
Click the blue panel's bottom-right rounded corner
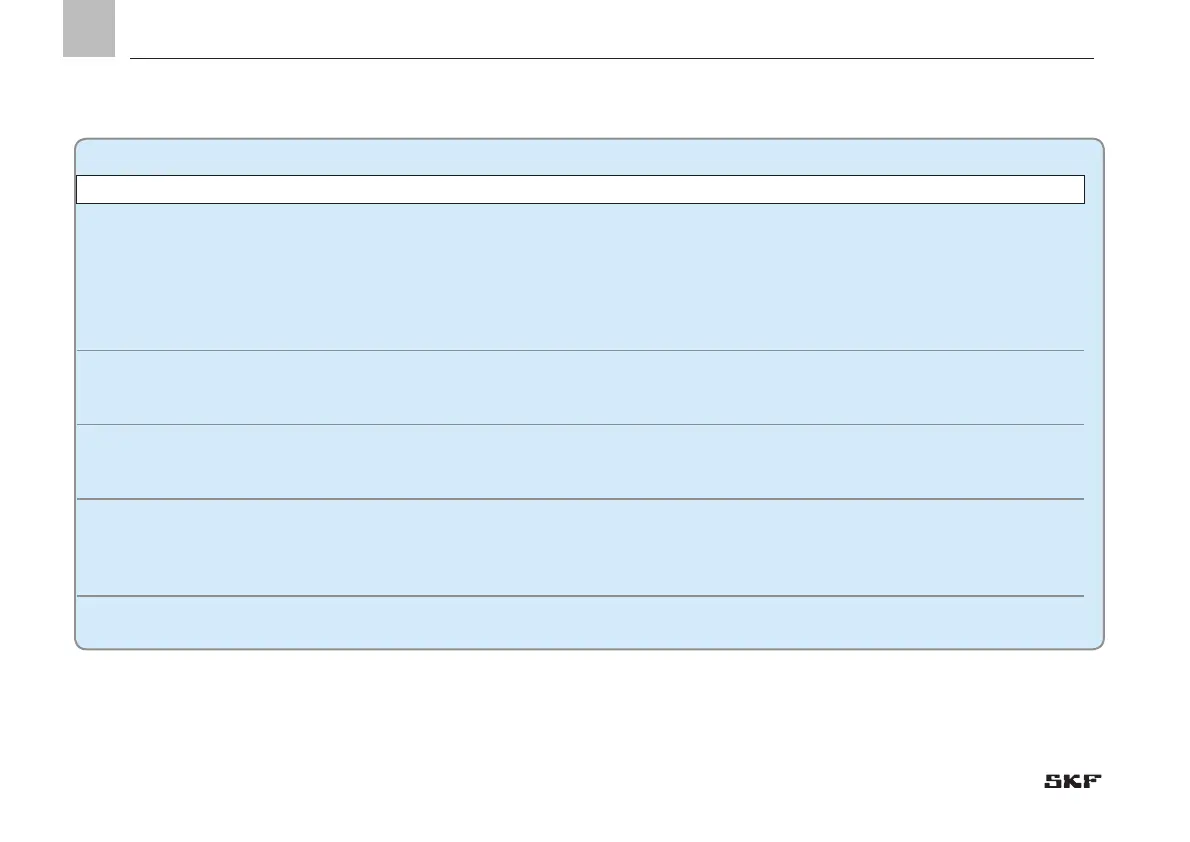pyautogui.click(x=1098, y=644)
